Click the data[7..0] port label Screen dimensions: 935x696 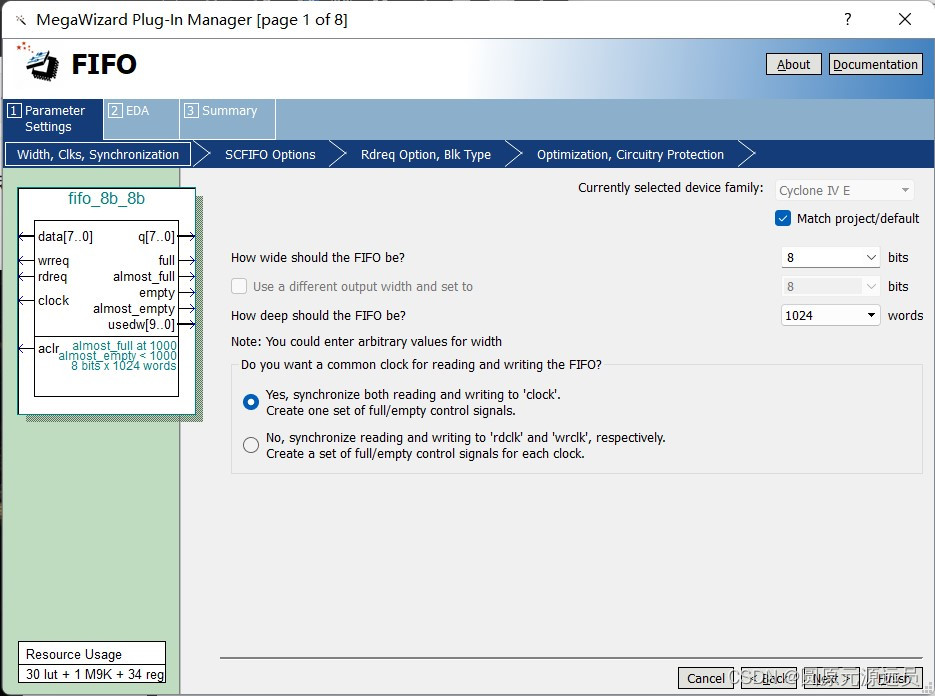(65, 237)
